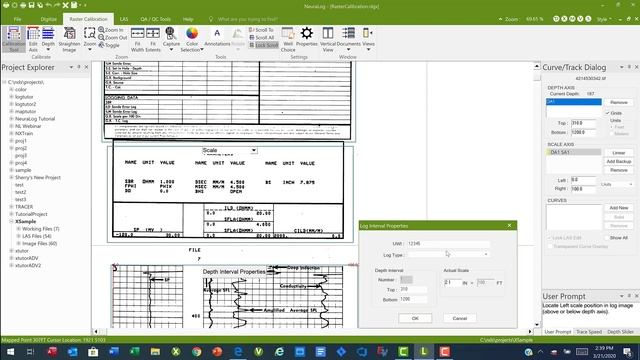Click the Add Backup button
Viewport: 640px width, 360px height.
point(619,162)
